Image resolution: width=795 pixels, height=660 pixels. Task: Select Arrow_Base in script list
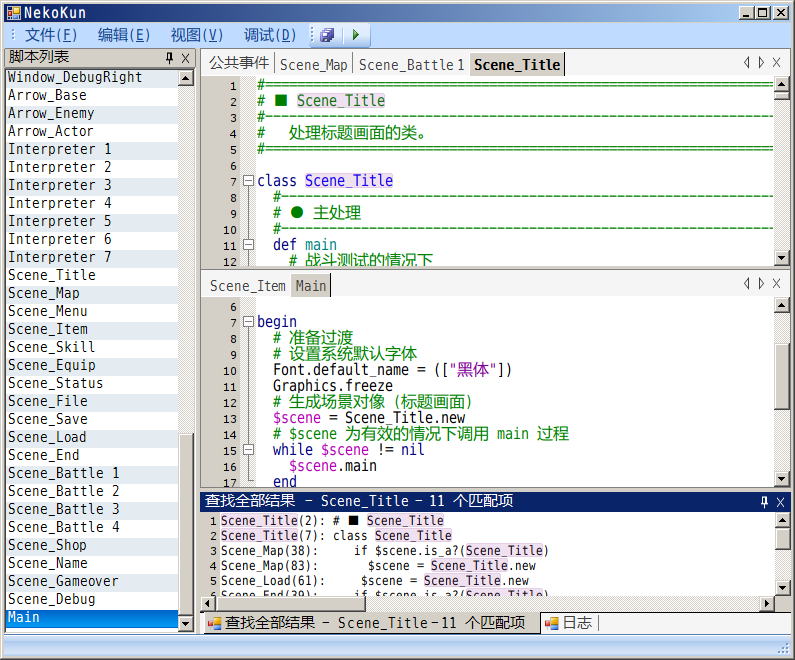pos(92,95)
